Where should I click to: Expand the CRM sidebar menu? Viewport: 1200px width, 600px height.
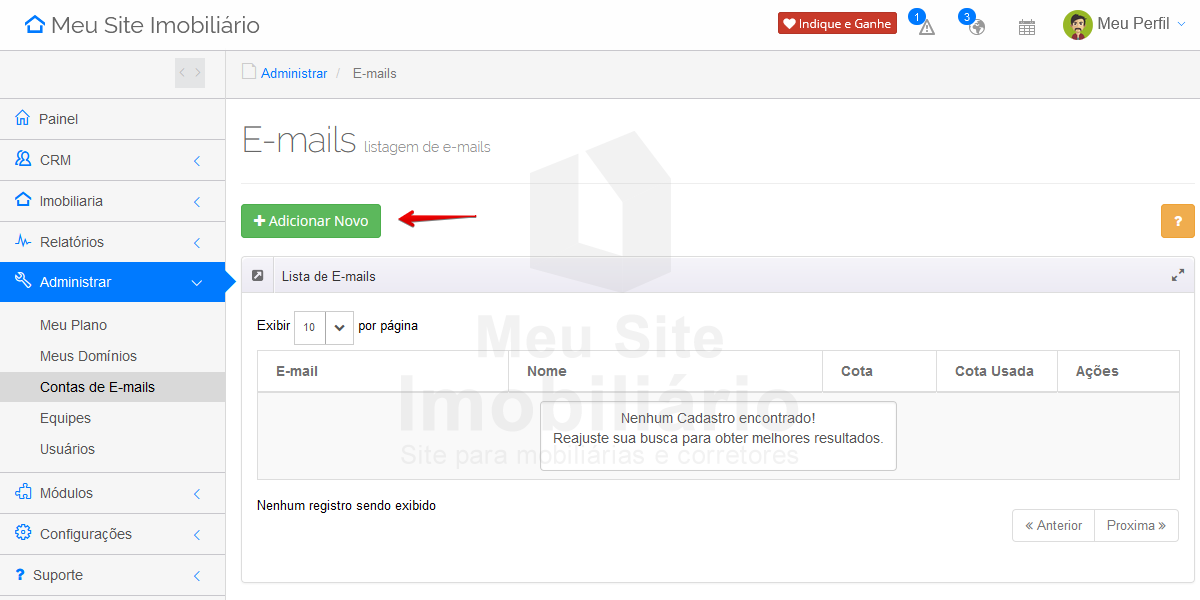[x=112, y=160]
